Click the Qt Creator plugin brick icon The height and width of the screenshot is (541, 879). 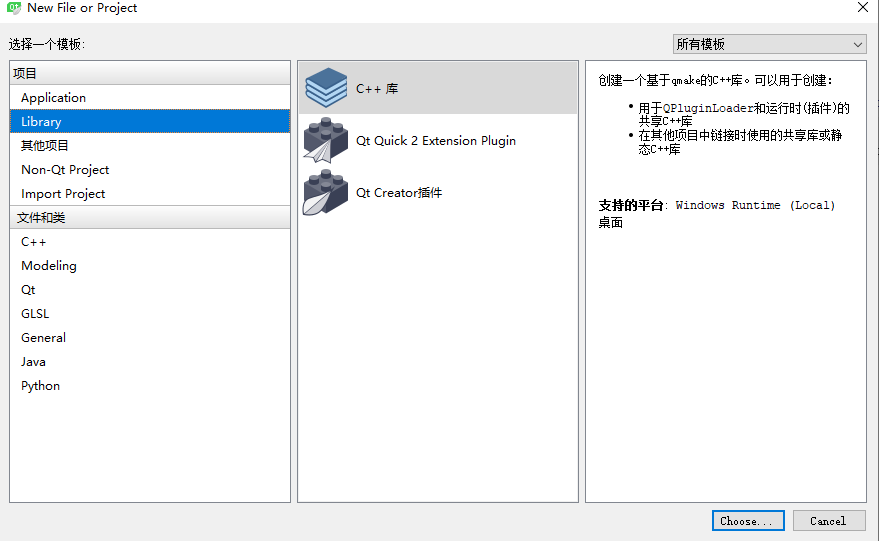click(326, 192)
